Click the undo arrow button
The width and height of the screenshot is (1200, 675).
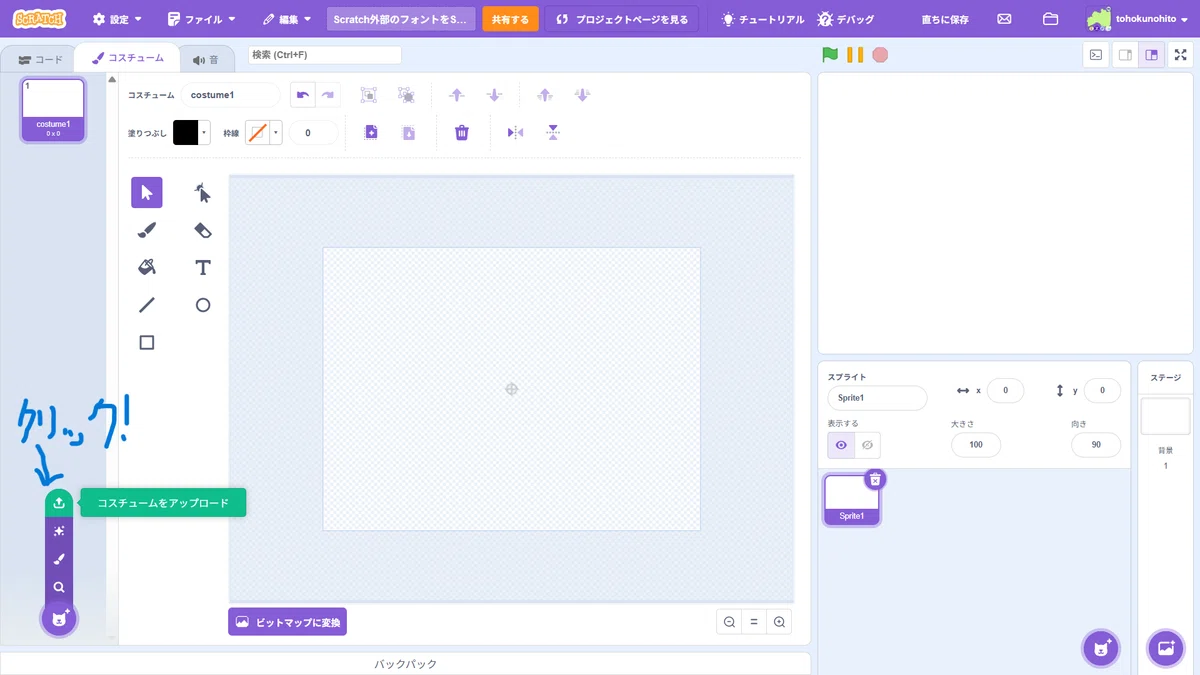pos(303,95)
